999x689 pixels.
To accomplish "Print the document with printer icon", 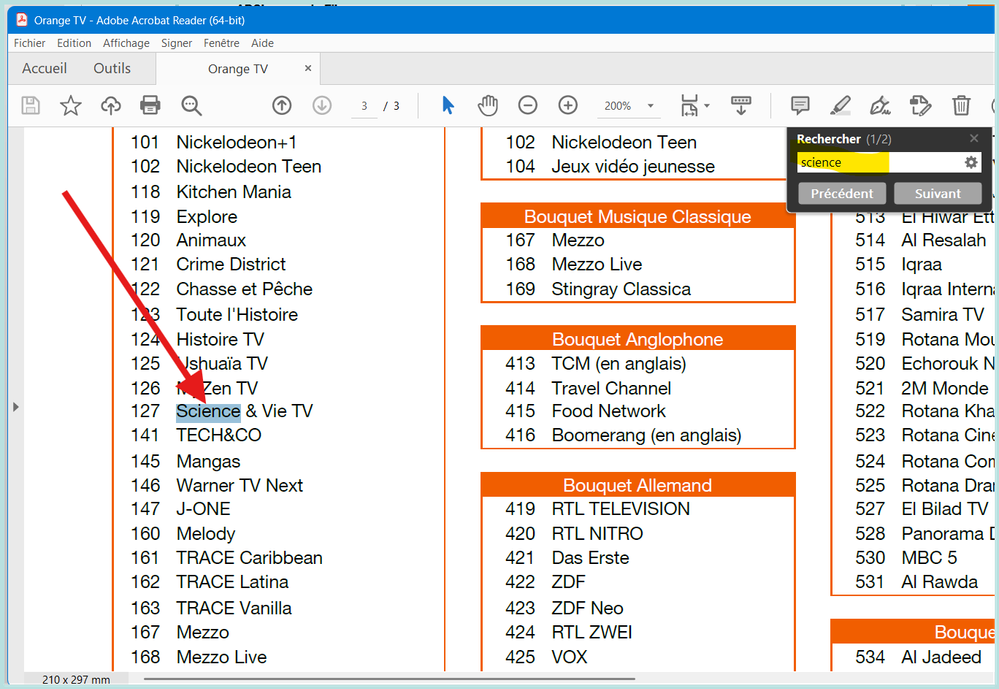I will click(x=150, y=105).
